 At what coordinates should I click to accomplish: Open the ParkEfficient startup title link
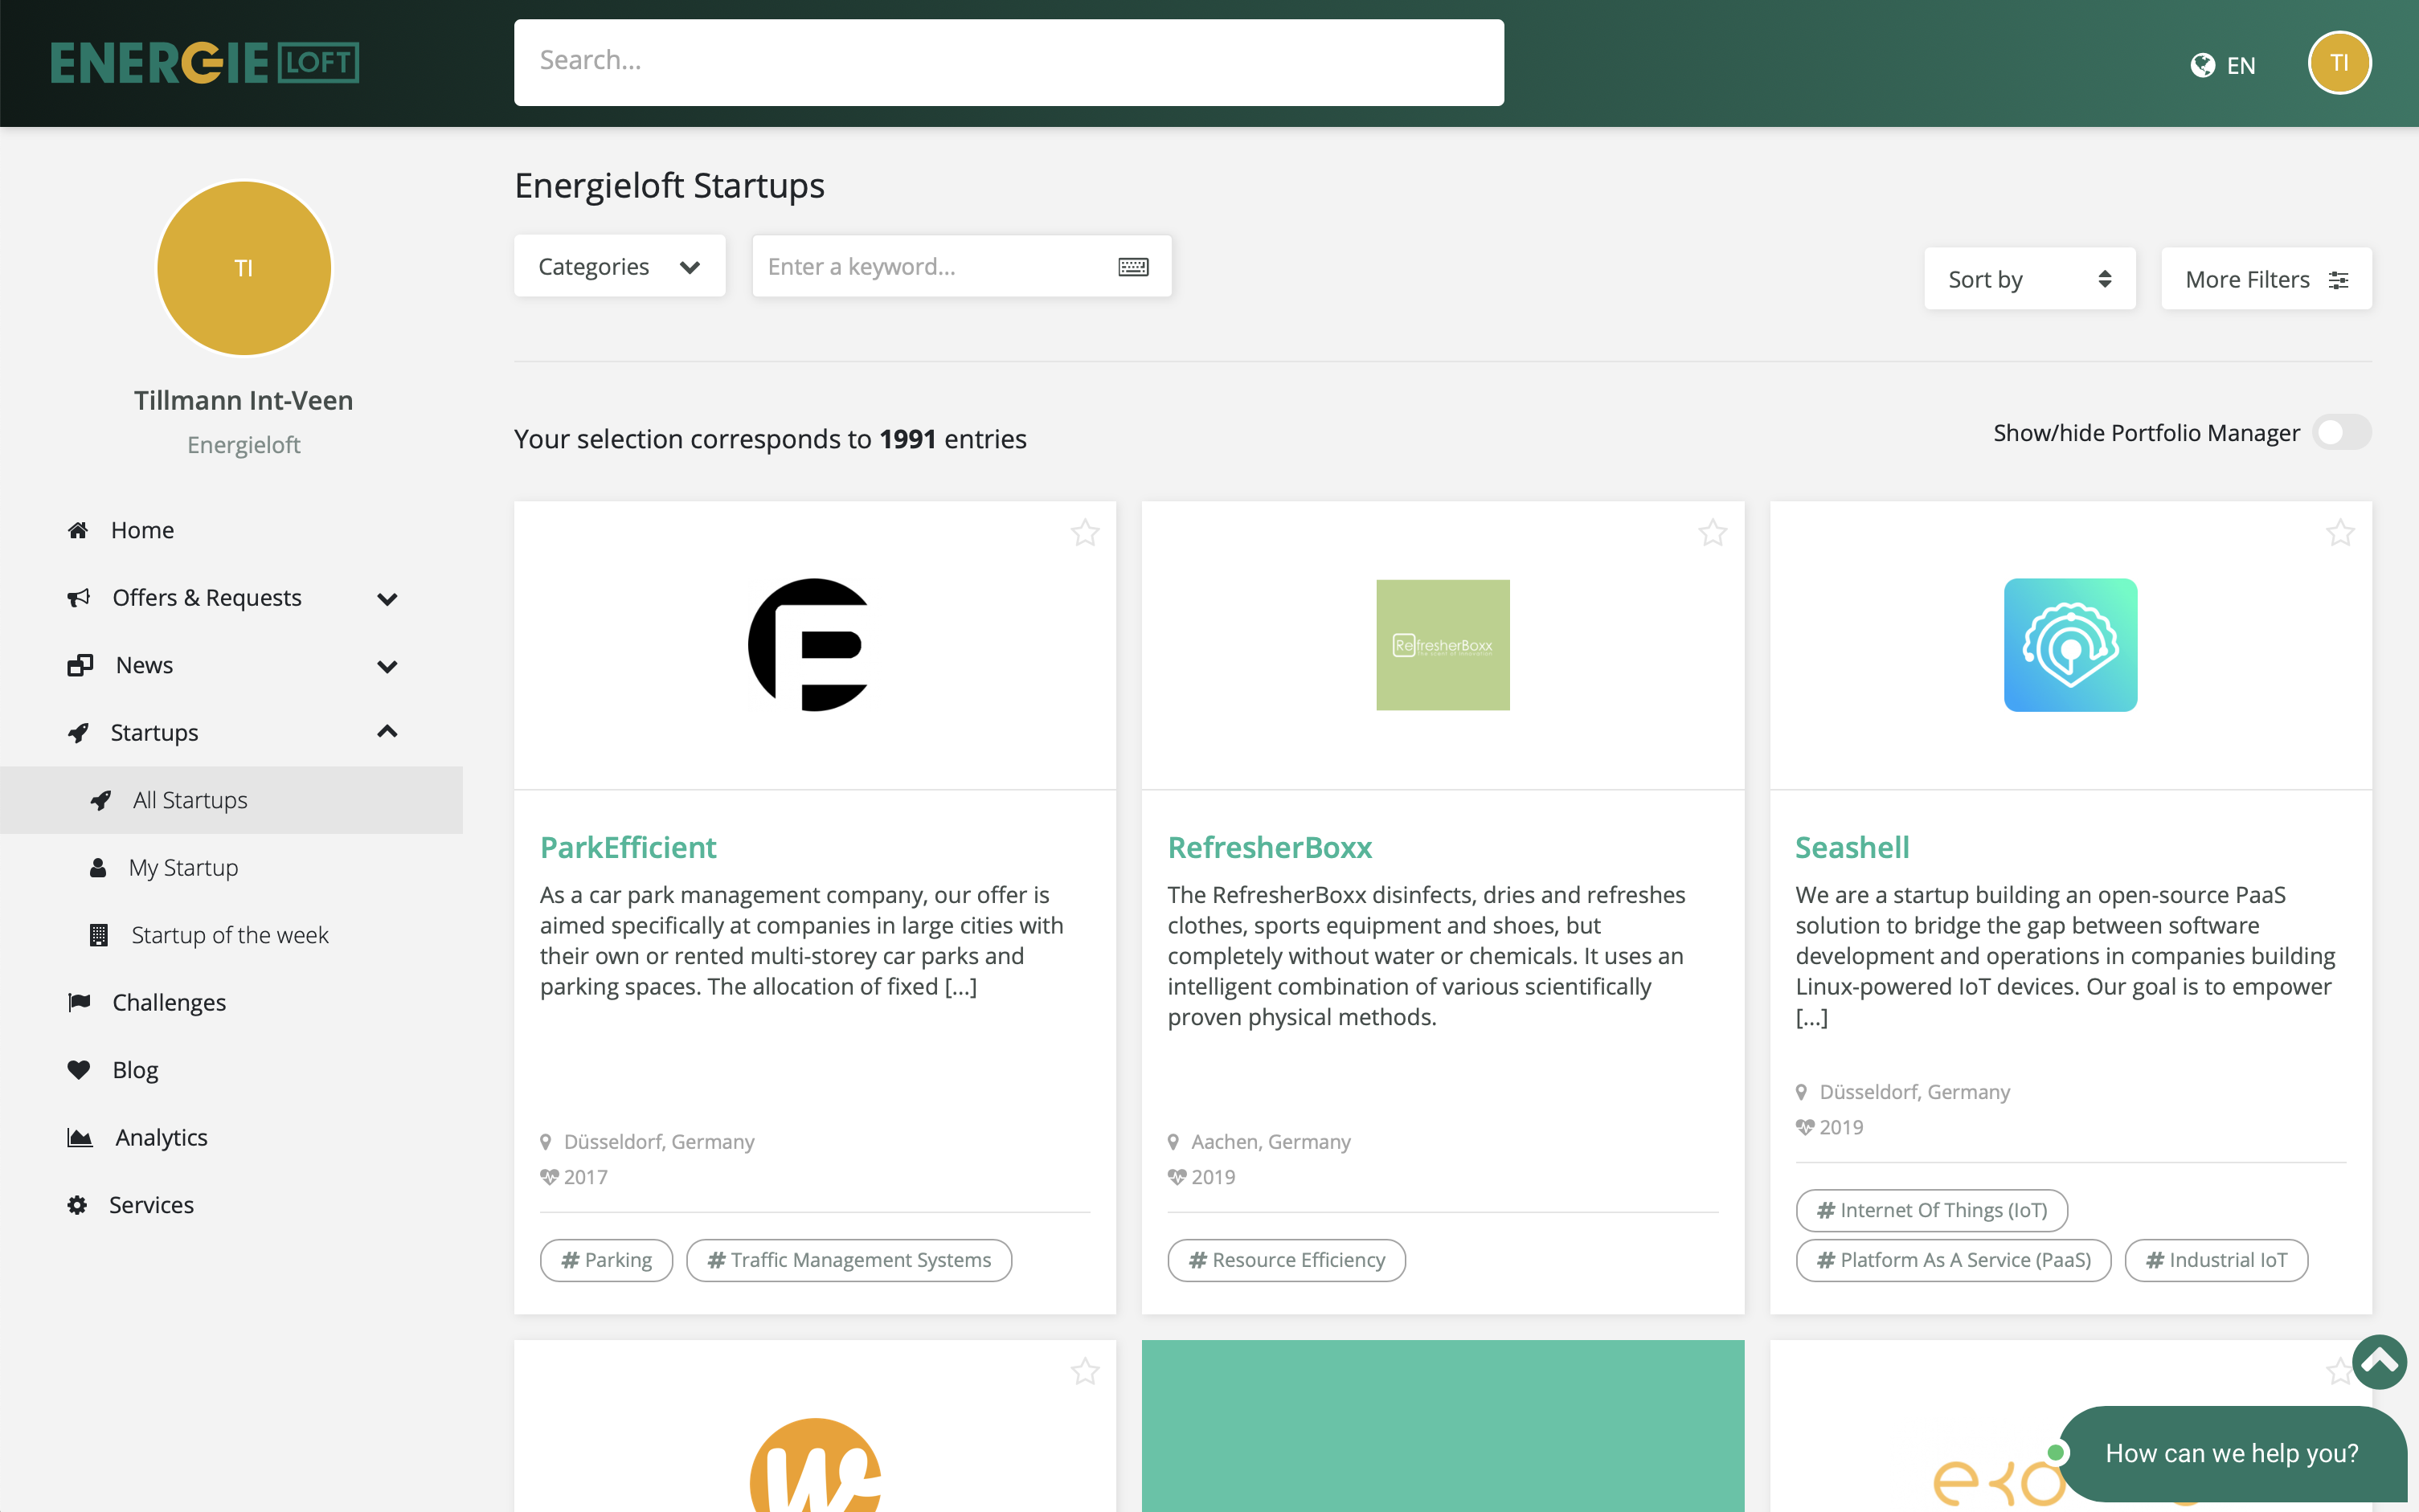(x=628, y=847)
